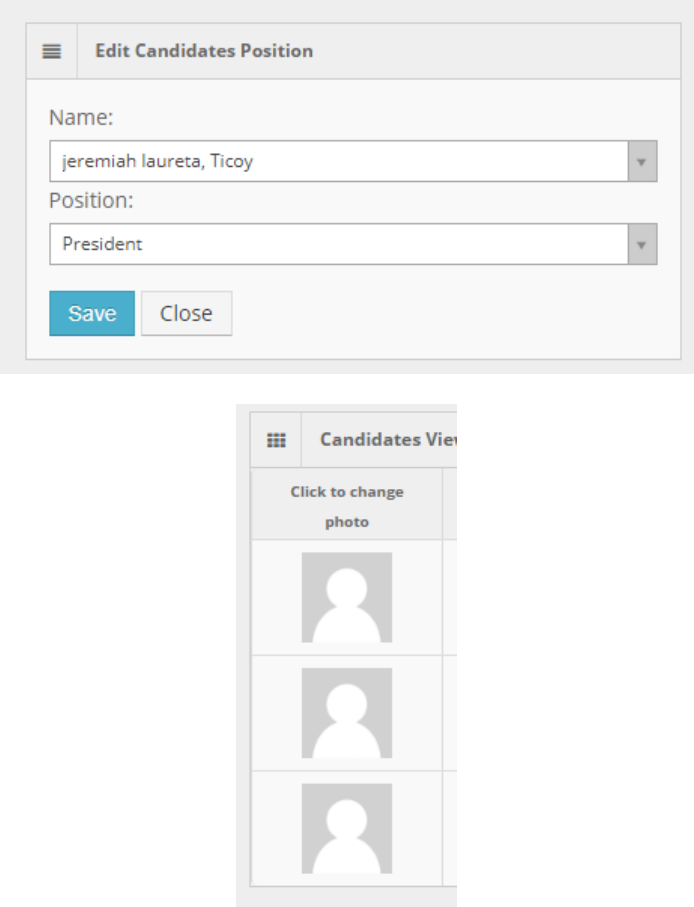This screenshot has width=694, height=907.
Task: Click the cut-off column header beside 'Click to change photo'
Action: [x=450, y=506]
